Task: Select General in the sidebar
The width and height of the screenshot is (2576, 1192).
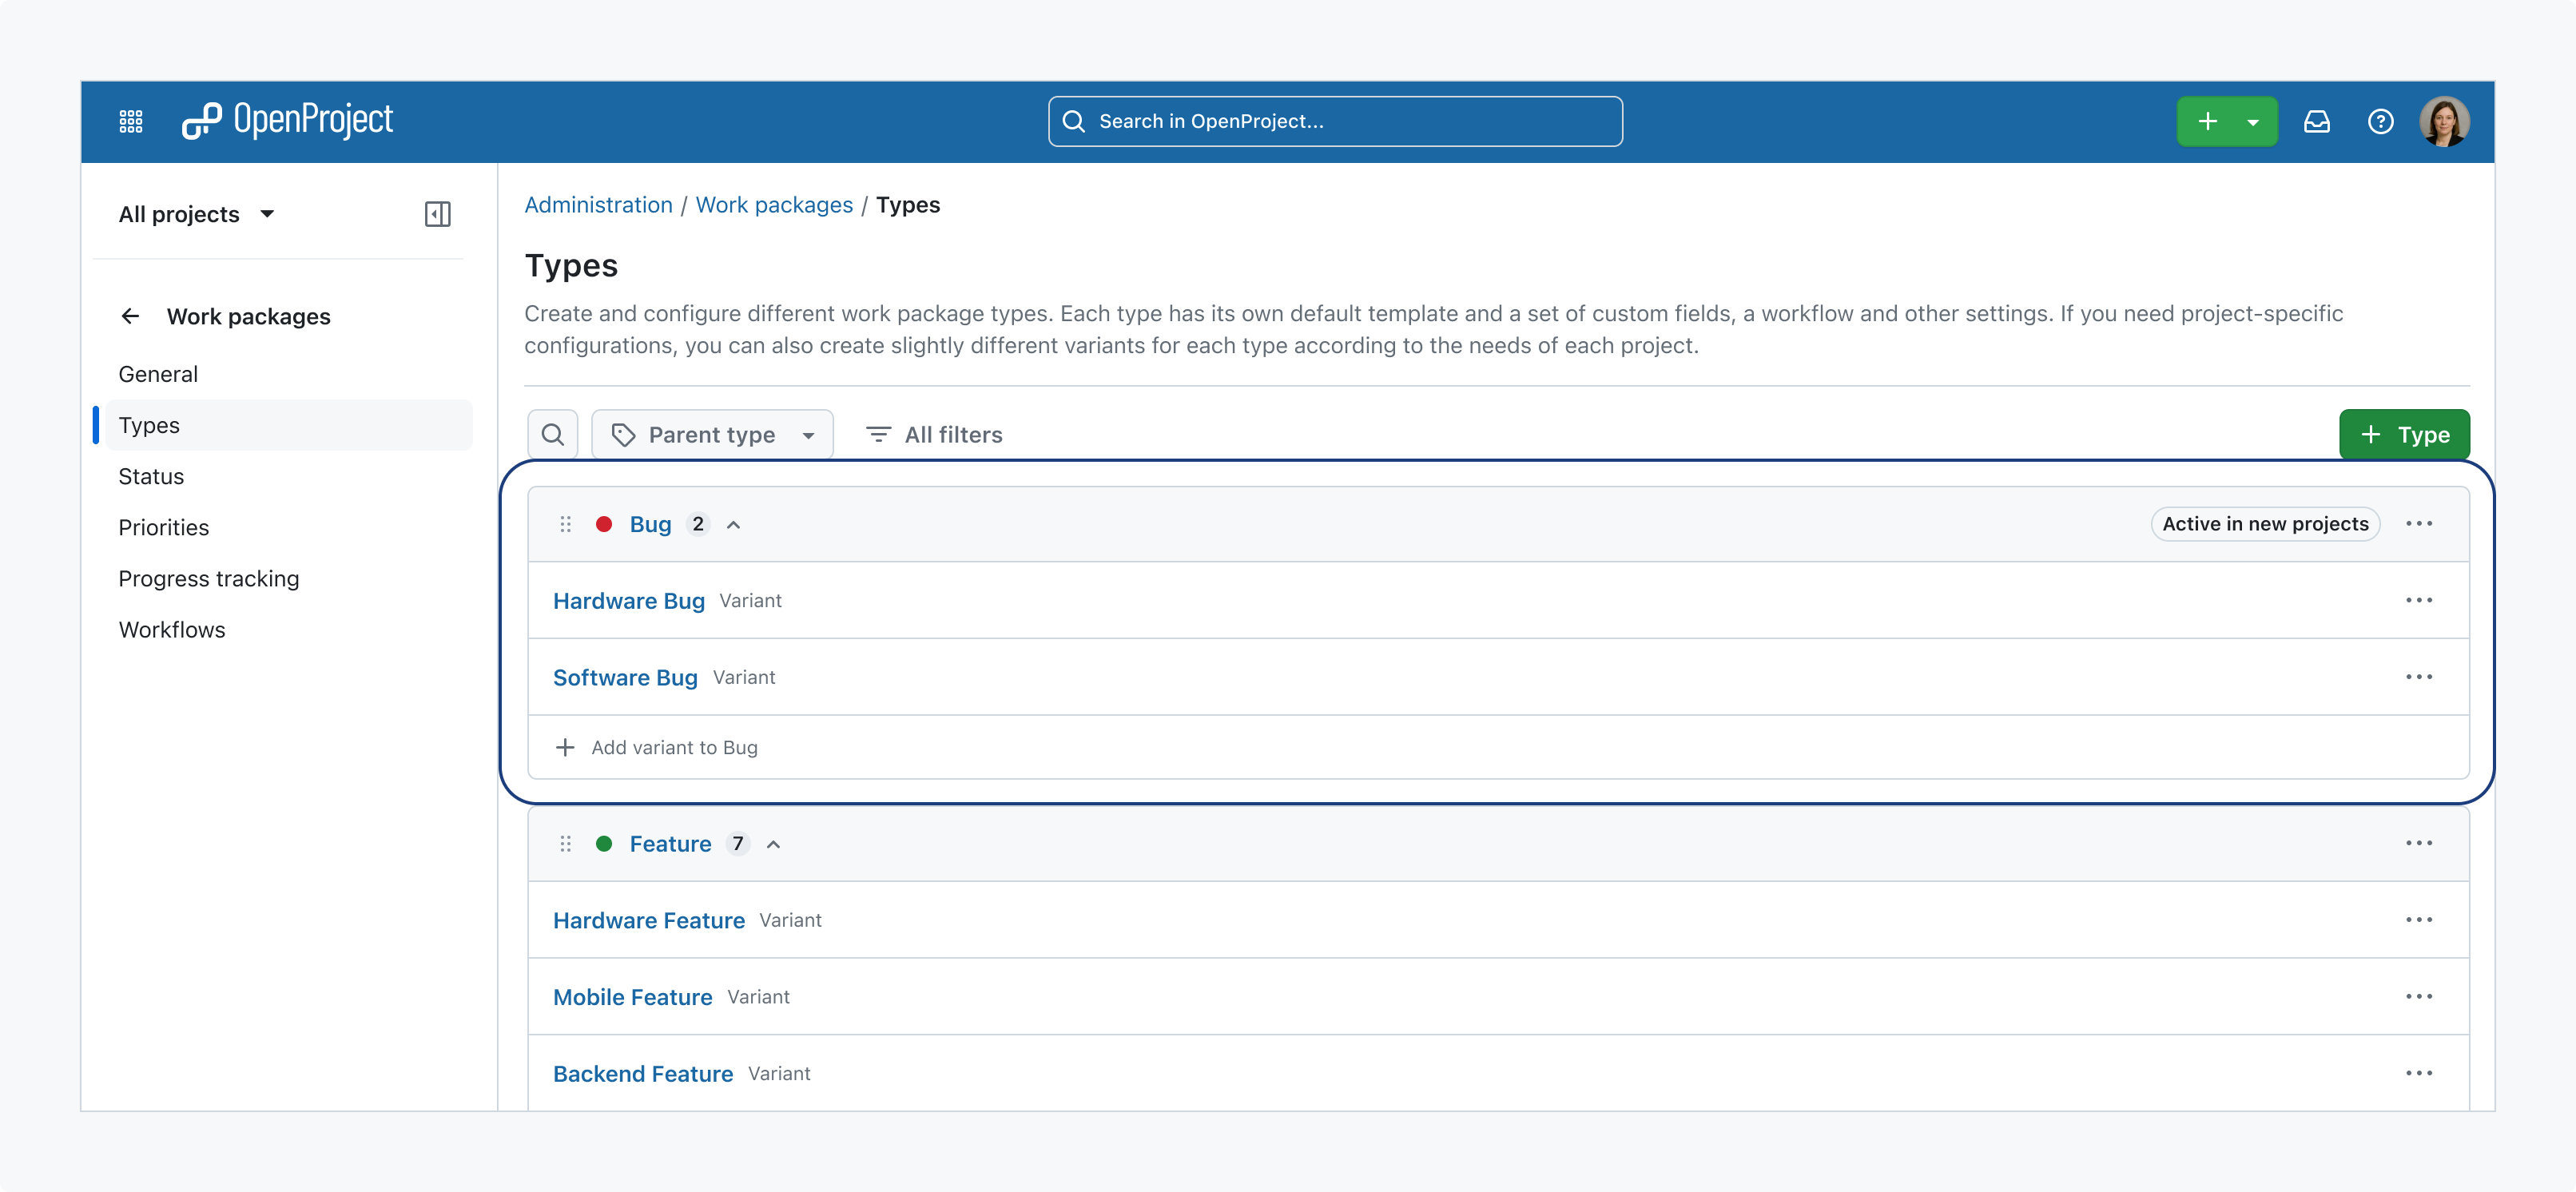Action: click(158, 374)
